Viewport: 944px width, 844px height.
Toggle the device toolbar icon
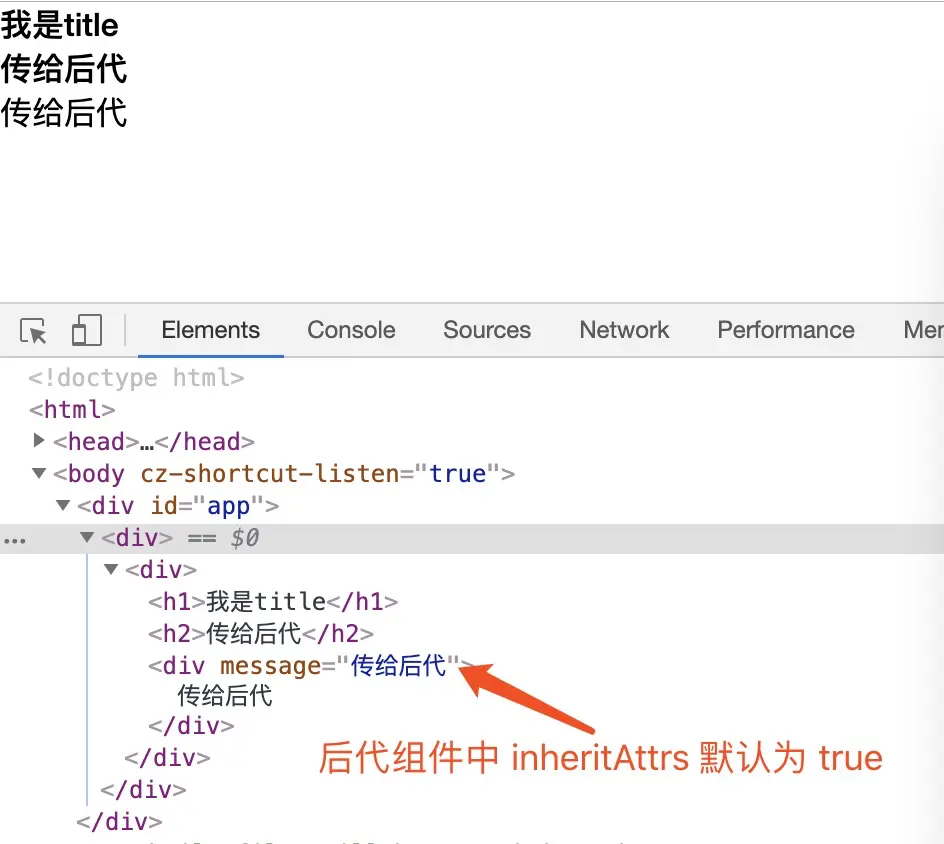86,329
